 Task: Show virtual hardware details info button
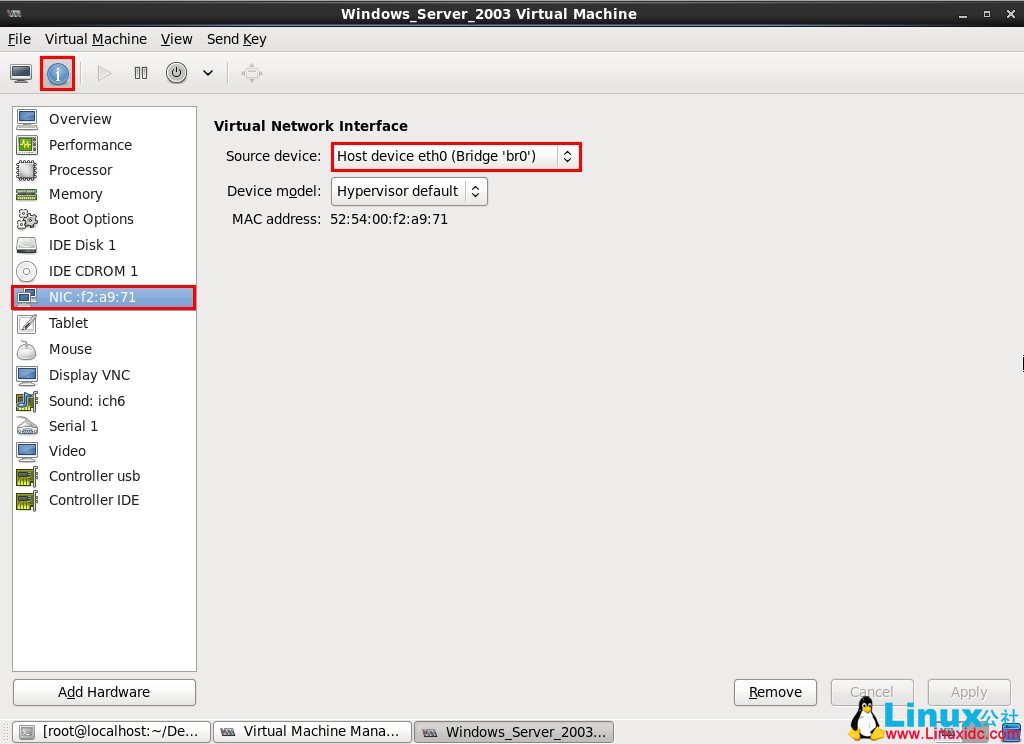tap(57, 73)
